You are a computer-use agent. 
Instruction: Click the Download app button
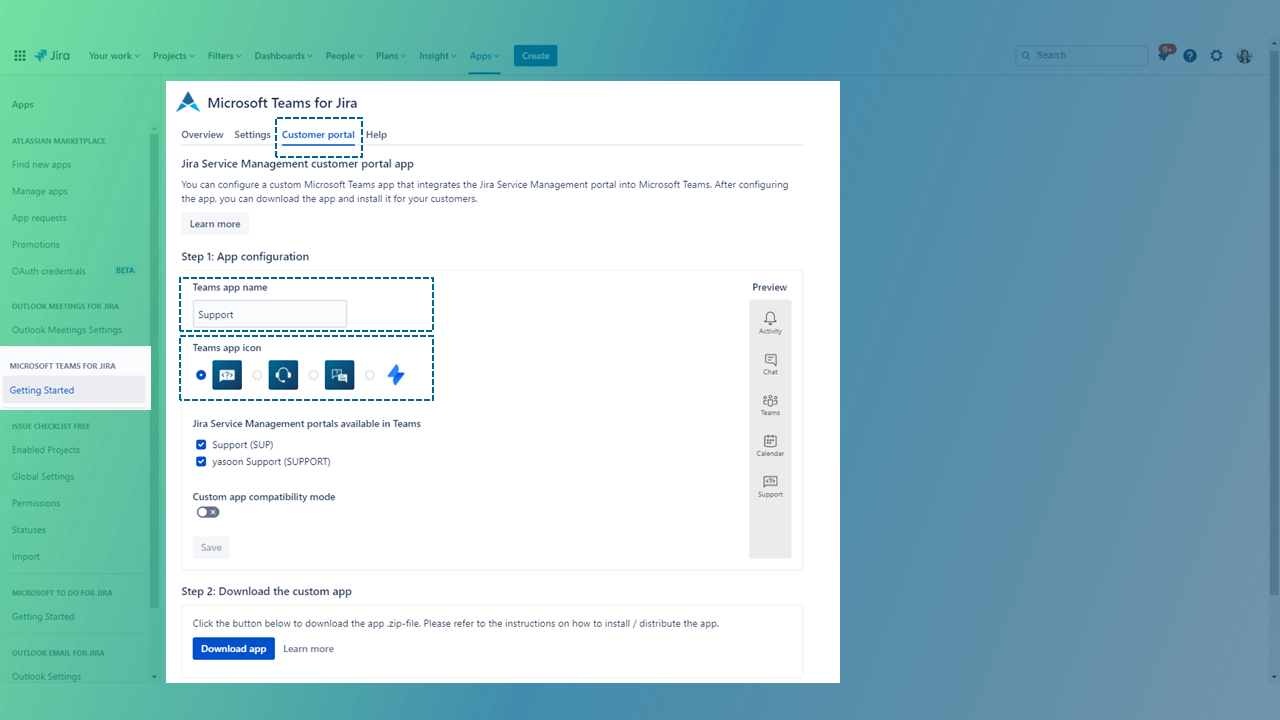coord(233,649)
